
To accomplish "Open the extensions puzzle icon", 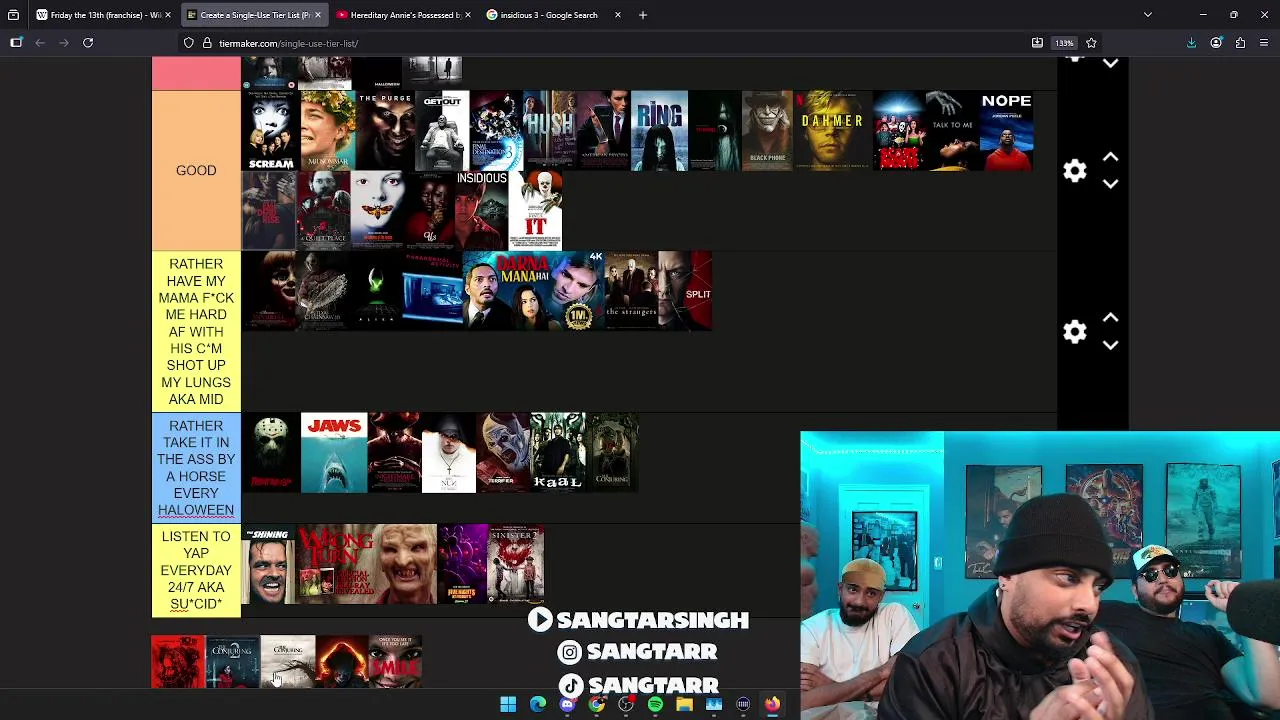I will tap(1240, 43).
